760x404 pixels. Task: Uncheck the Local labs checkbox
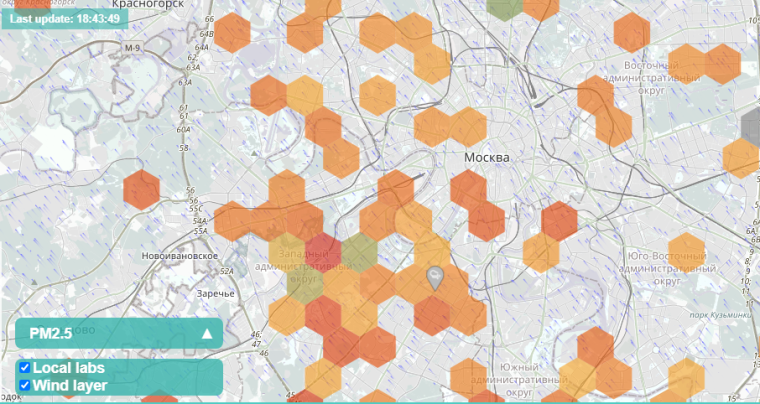click(x=25, y=368)
